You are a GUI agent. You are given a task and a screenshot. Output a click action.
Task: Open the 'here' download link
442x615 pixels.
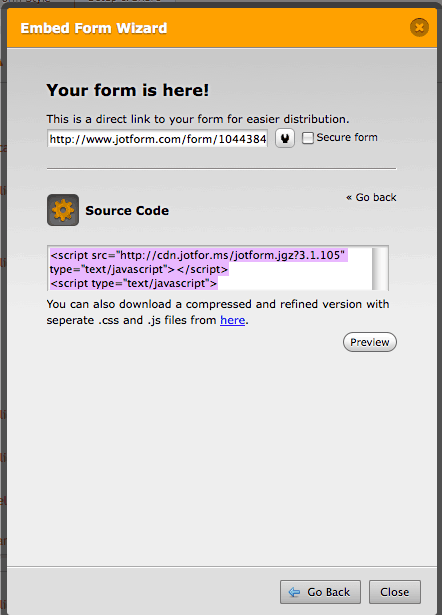(233, 320)
